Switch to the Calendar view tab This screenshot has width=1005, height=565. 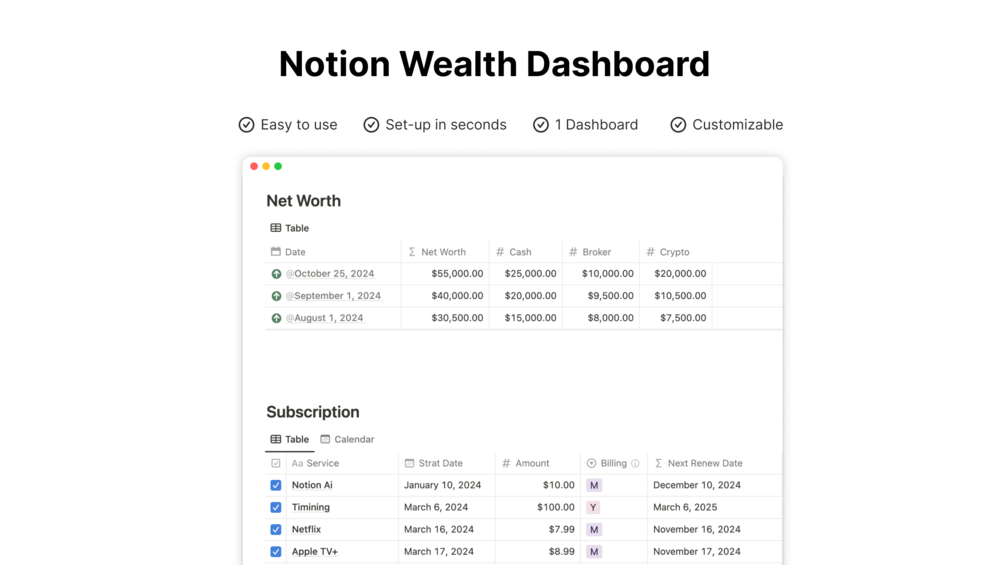click(x=347, y=440)
